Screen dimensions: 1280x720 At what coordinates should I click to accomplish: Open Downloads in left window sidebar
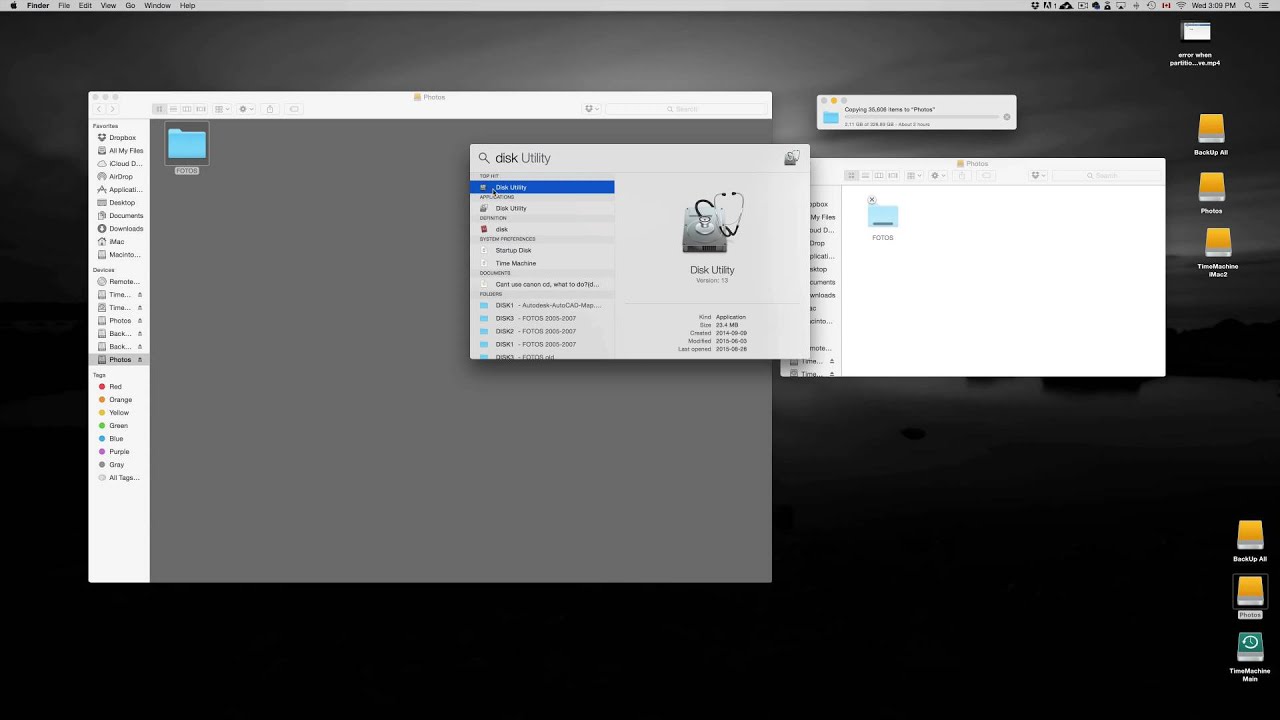119,229
